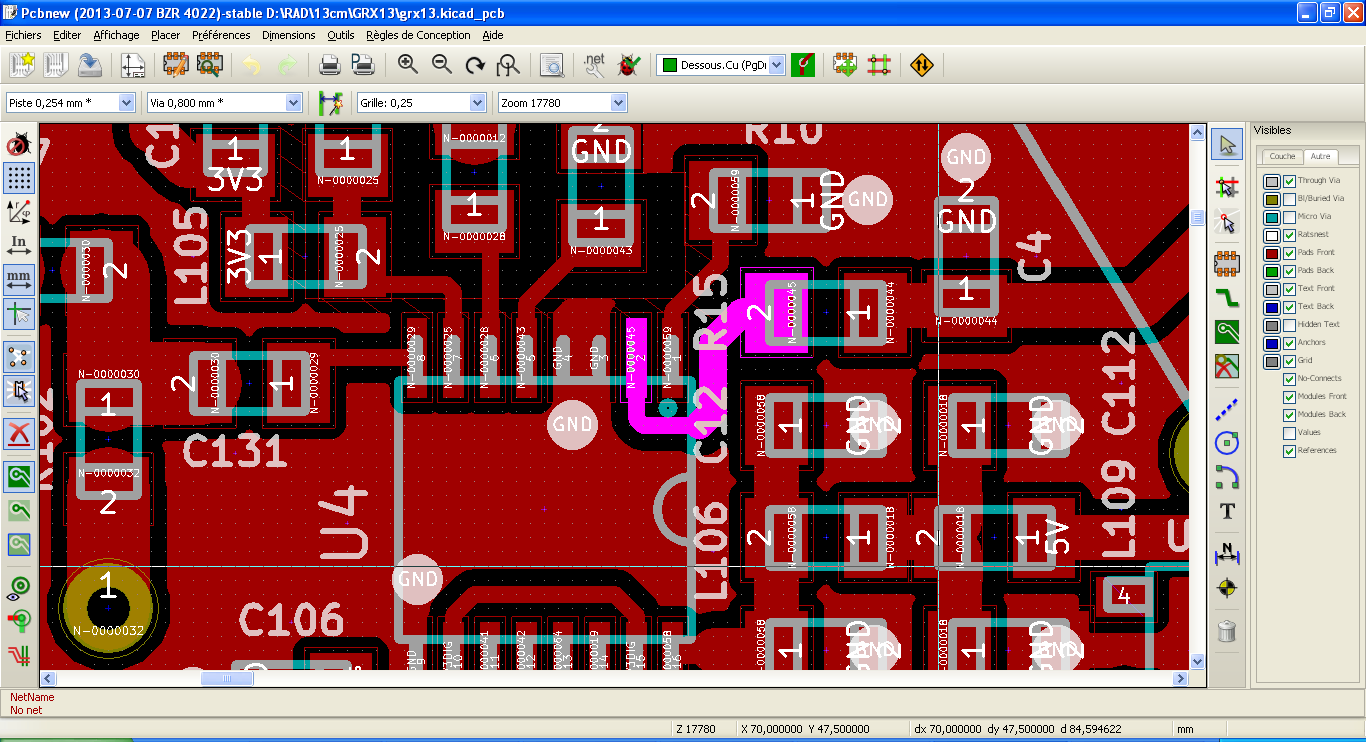This screenshot has width=1366, height=742.
Task: Switch units to inches
Action: coord(19,244)
